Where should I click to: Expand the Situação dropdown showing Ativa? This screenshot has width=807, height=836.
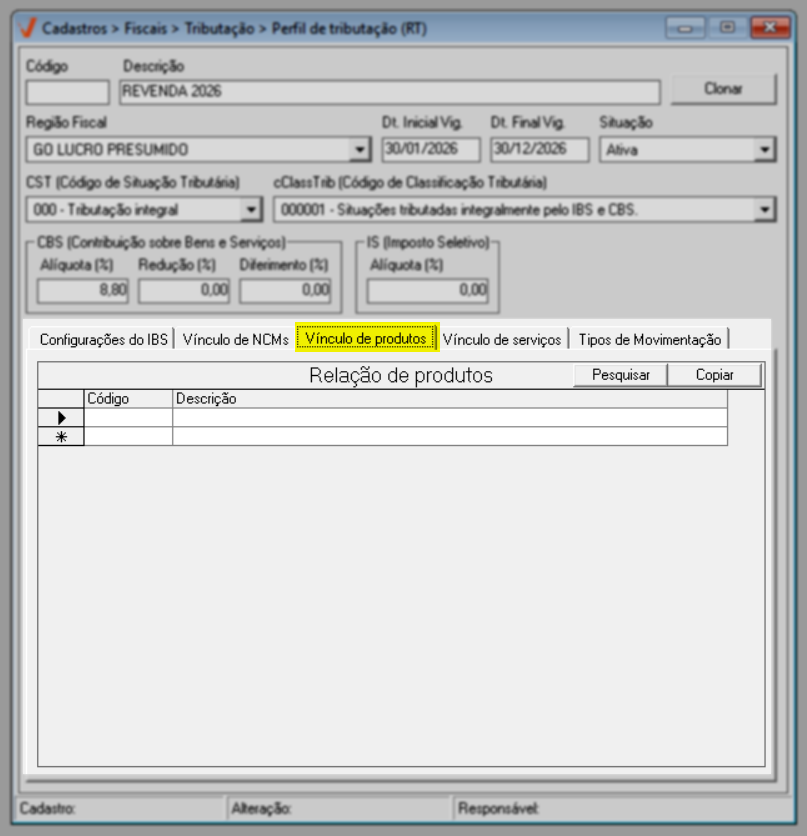click(765, 150)
